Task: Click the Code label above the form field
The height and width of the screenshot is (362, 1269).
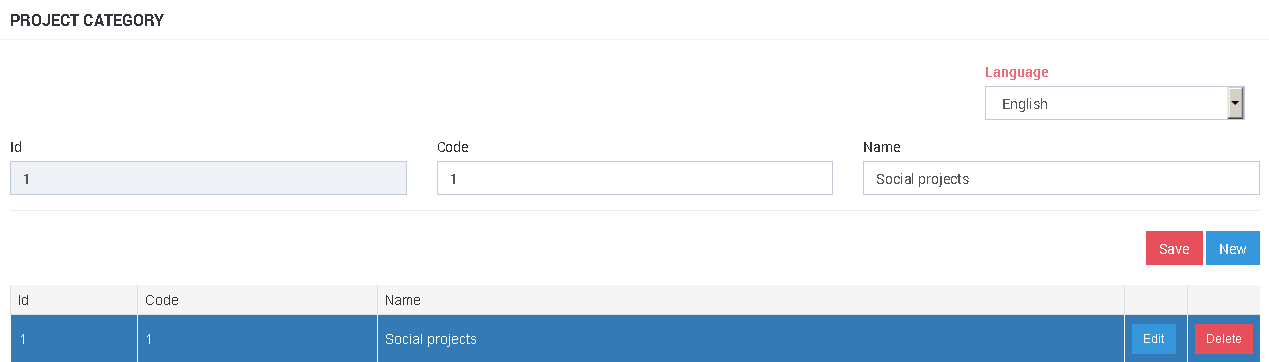Action: [x=453, y=147]
